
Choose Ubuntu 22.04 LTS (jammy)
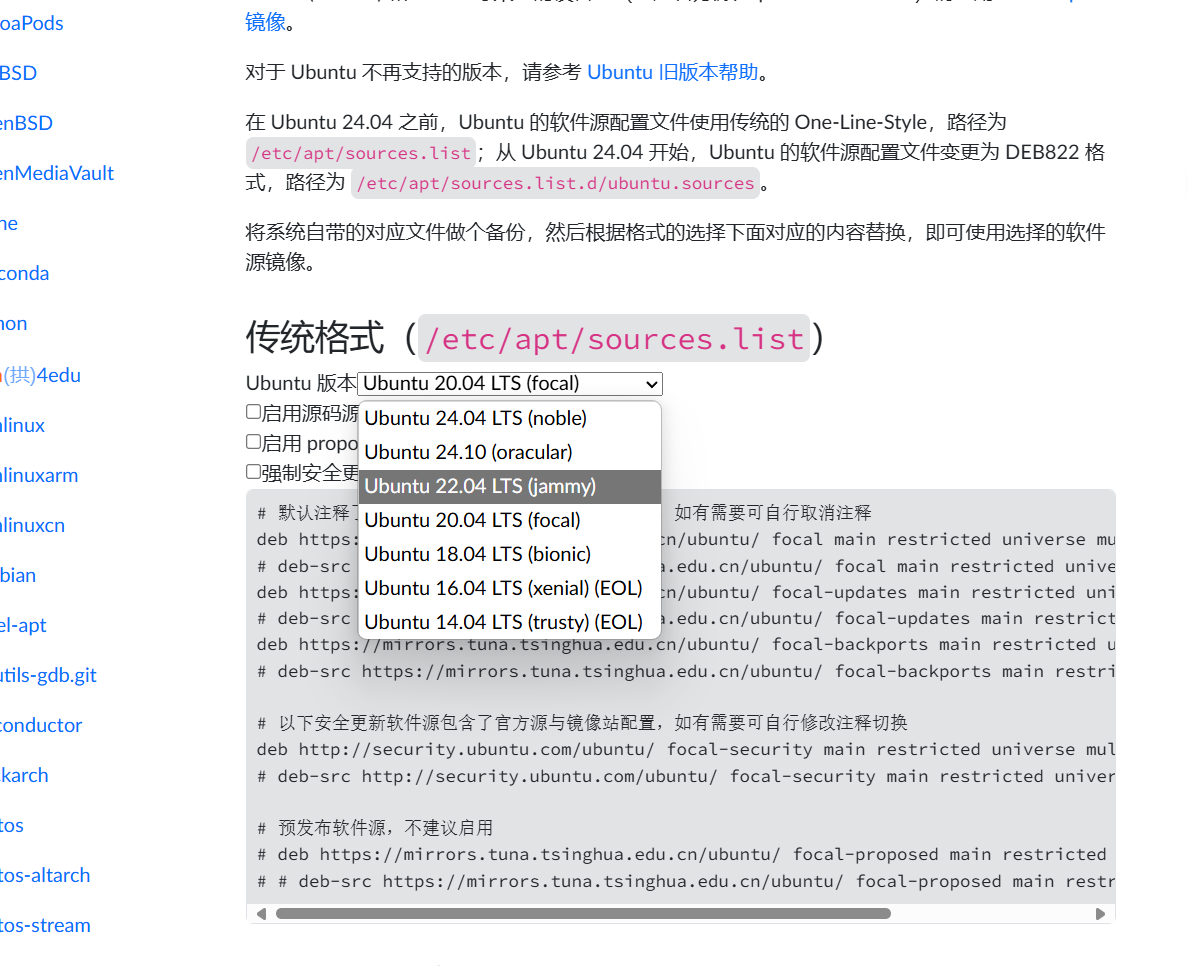click(510, 486)
